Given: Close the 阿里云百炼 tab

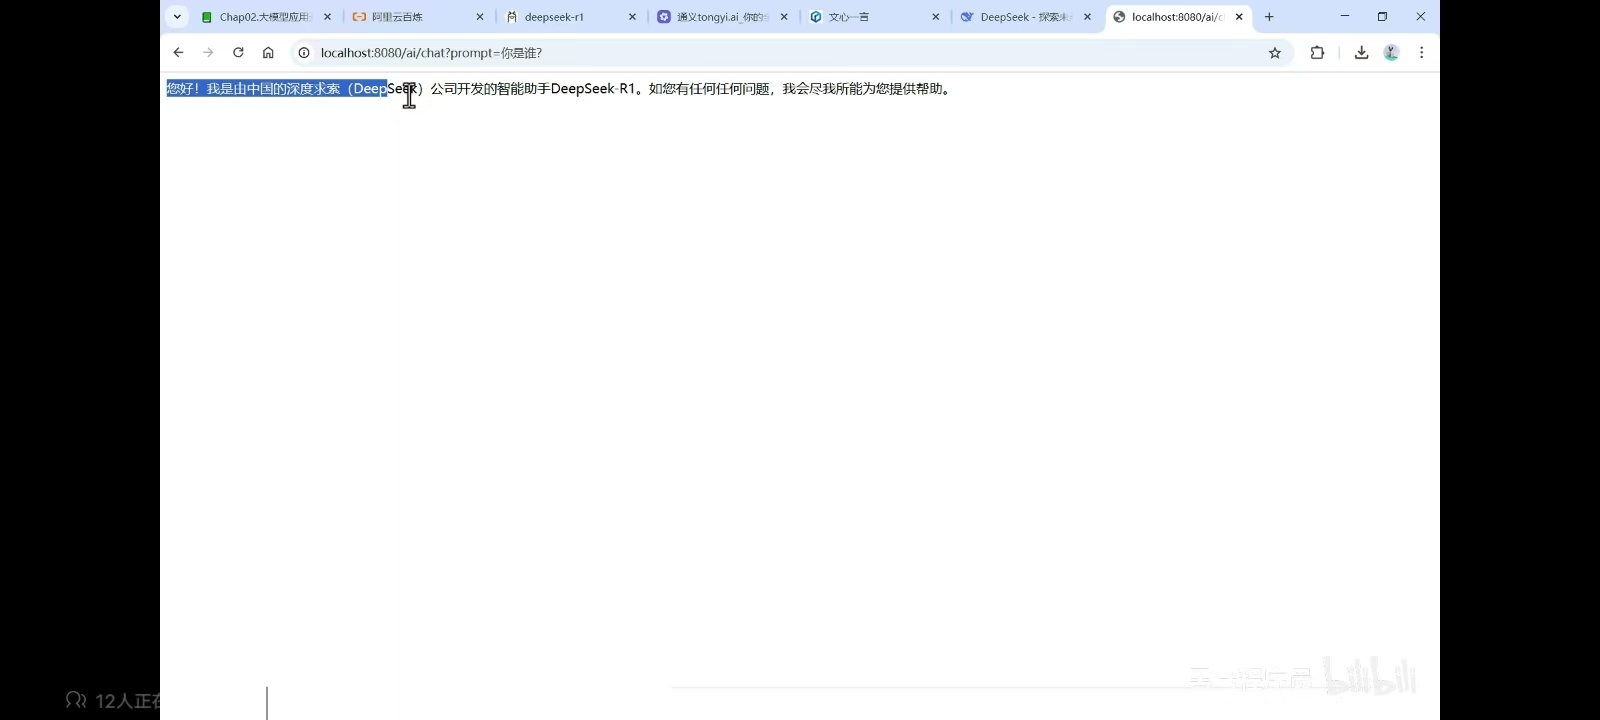Looking at the screenshot, I should click(x=480, y=17).
